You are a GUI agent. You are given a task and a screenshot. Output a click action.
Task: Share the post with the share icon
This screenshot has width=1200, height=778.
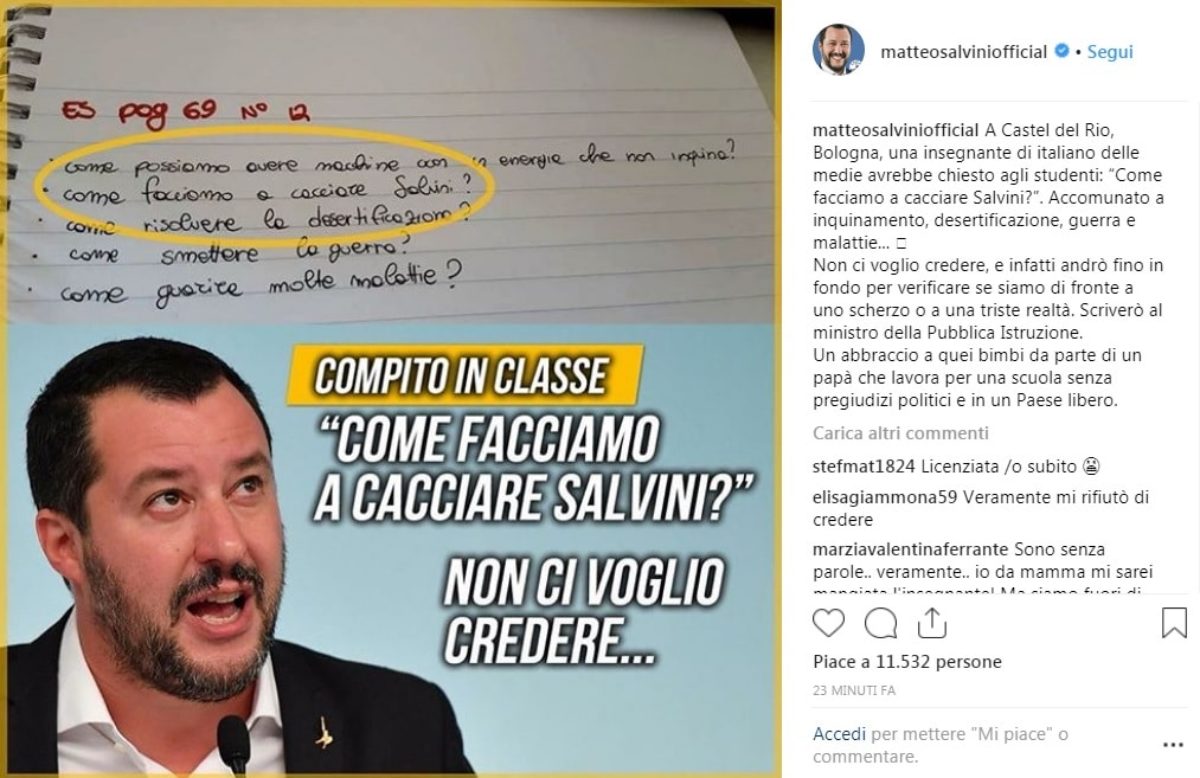point(931,622)
